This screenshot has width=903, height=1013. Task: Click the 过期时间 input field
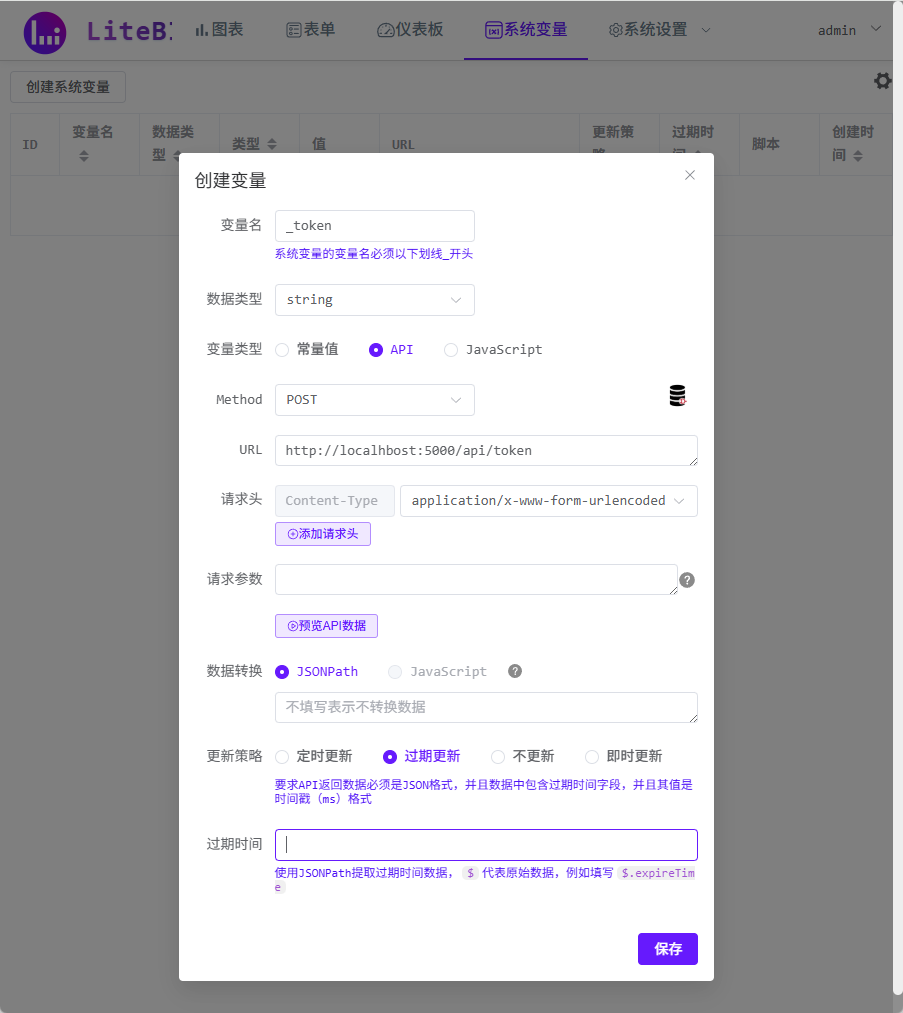(x=485, y=844)
